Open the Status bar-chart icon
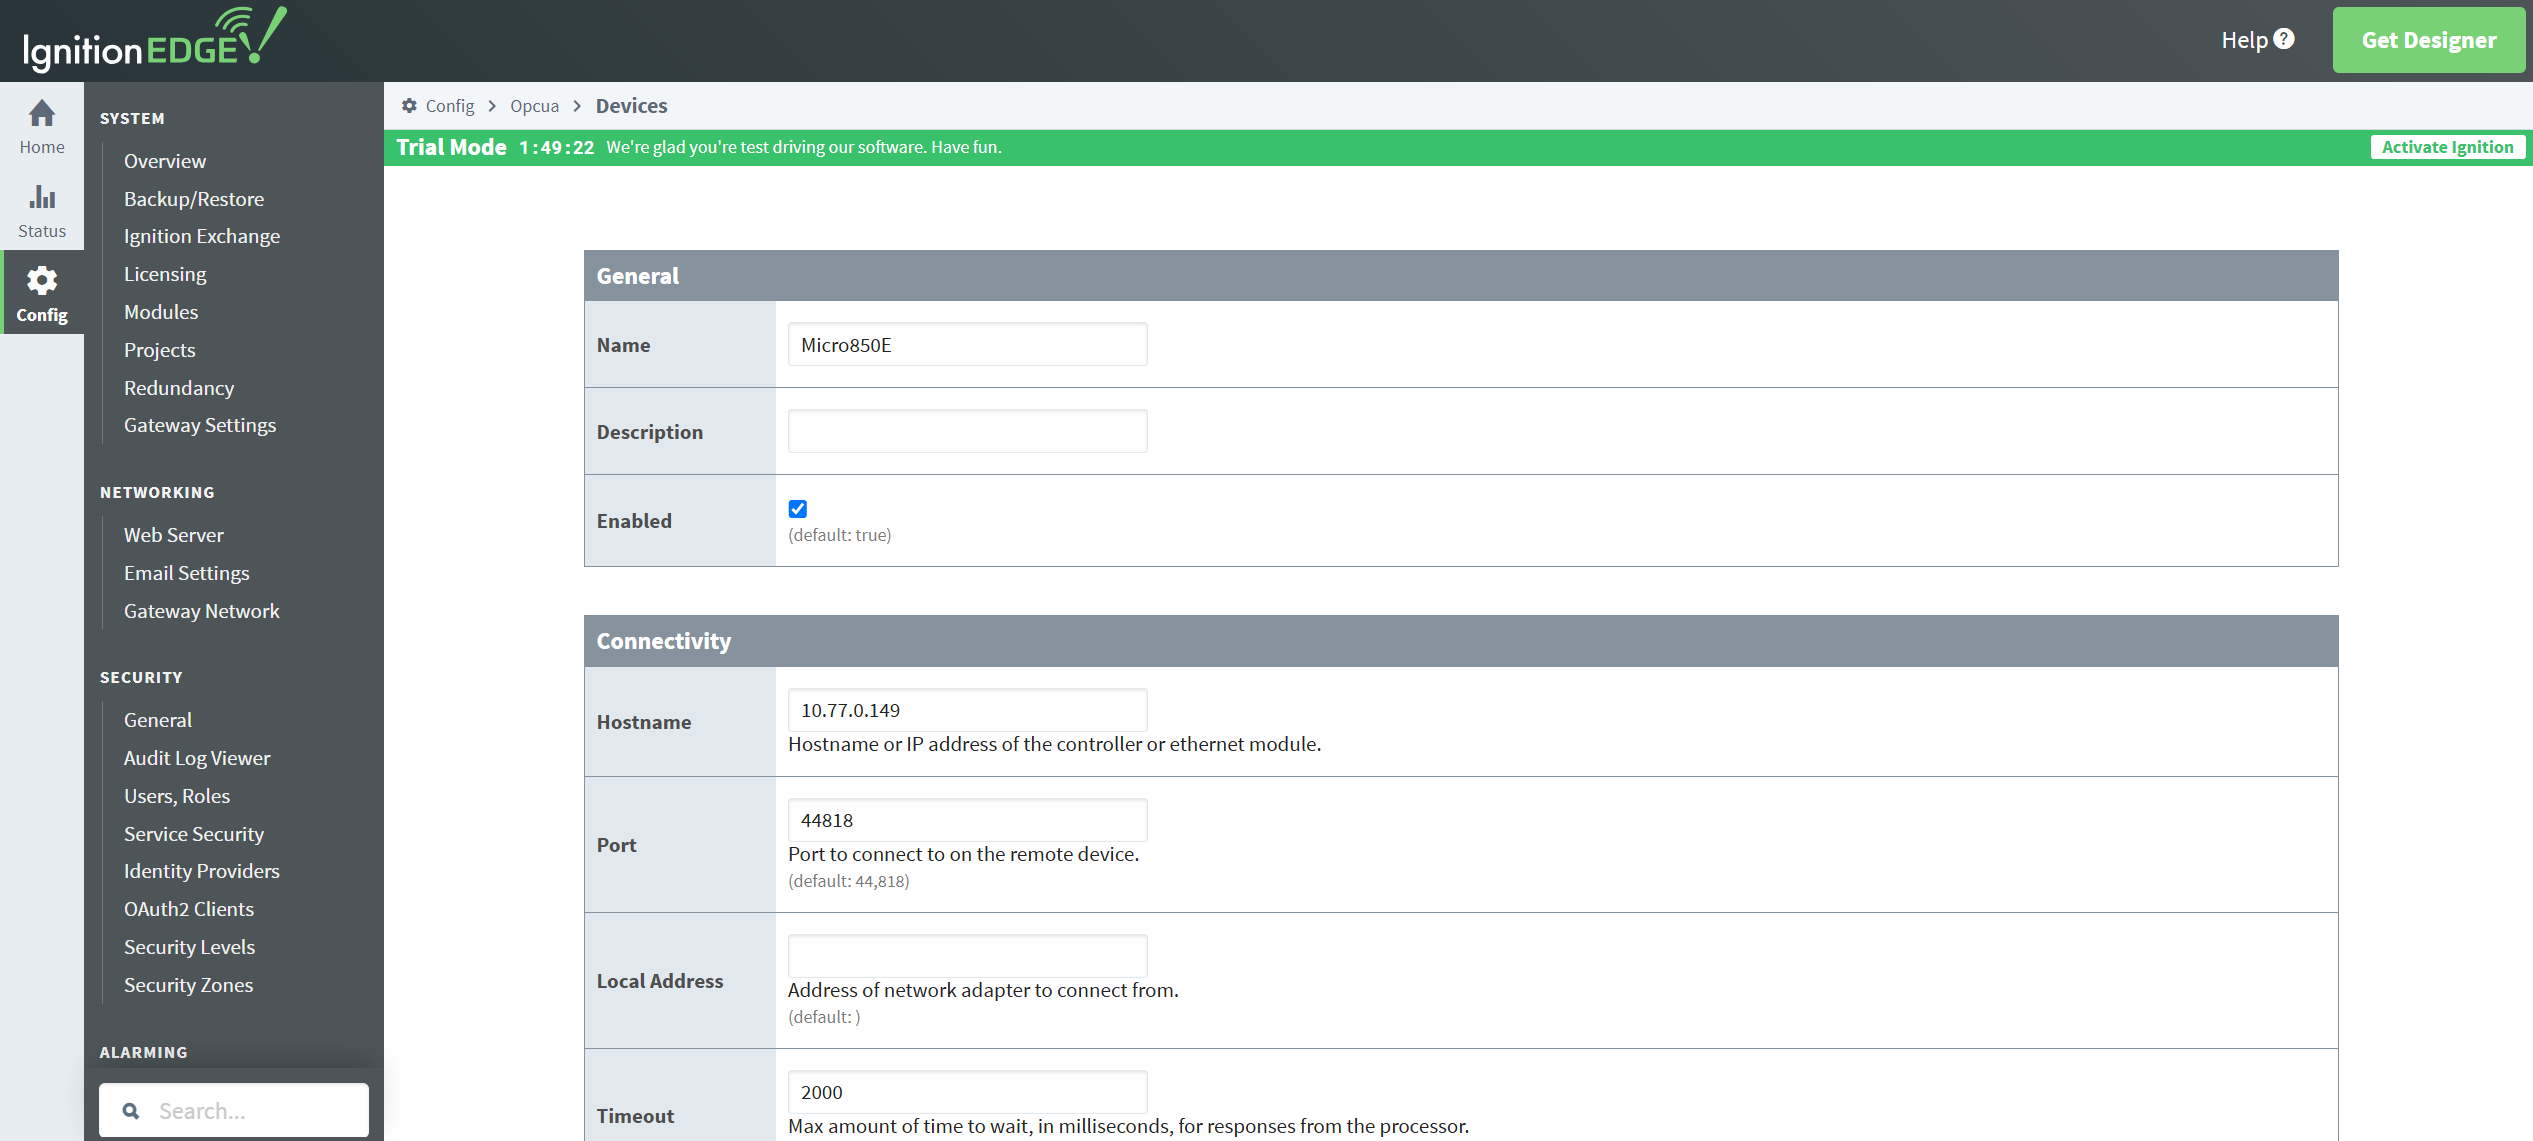Screen dimensions: 2533x1141 41,198
